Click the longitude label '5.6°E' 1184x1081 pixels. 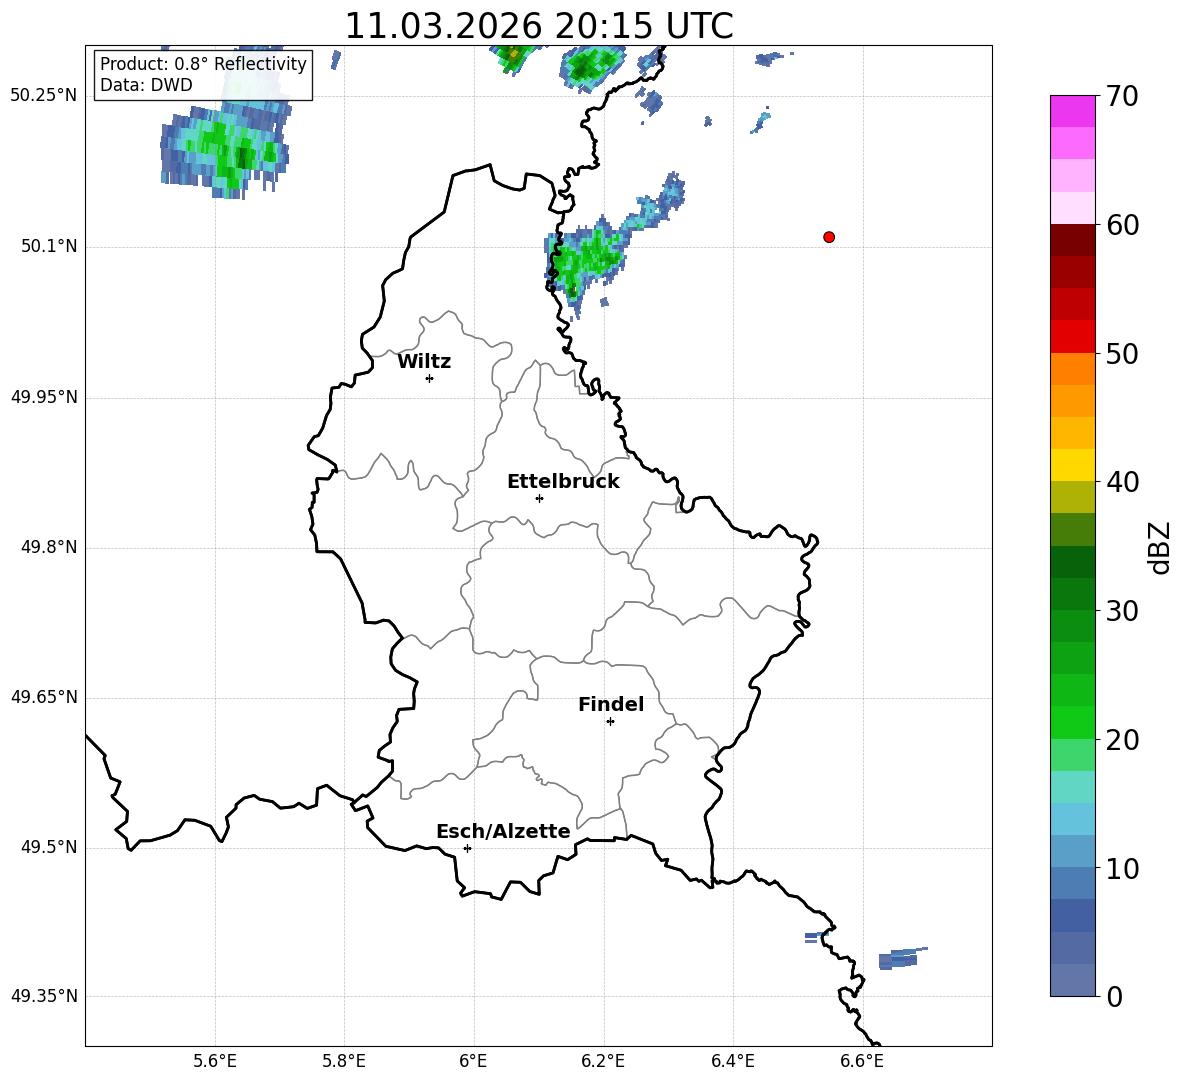click(215, 1061)
